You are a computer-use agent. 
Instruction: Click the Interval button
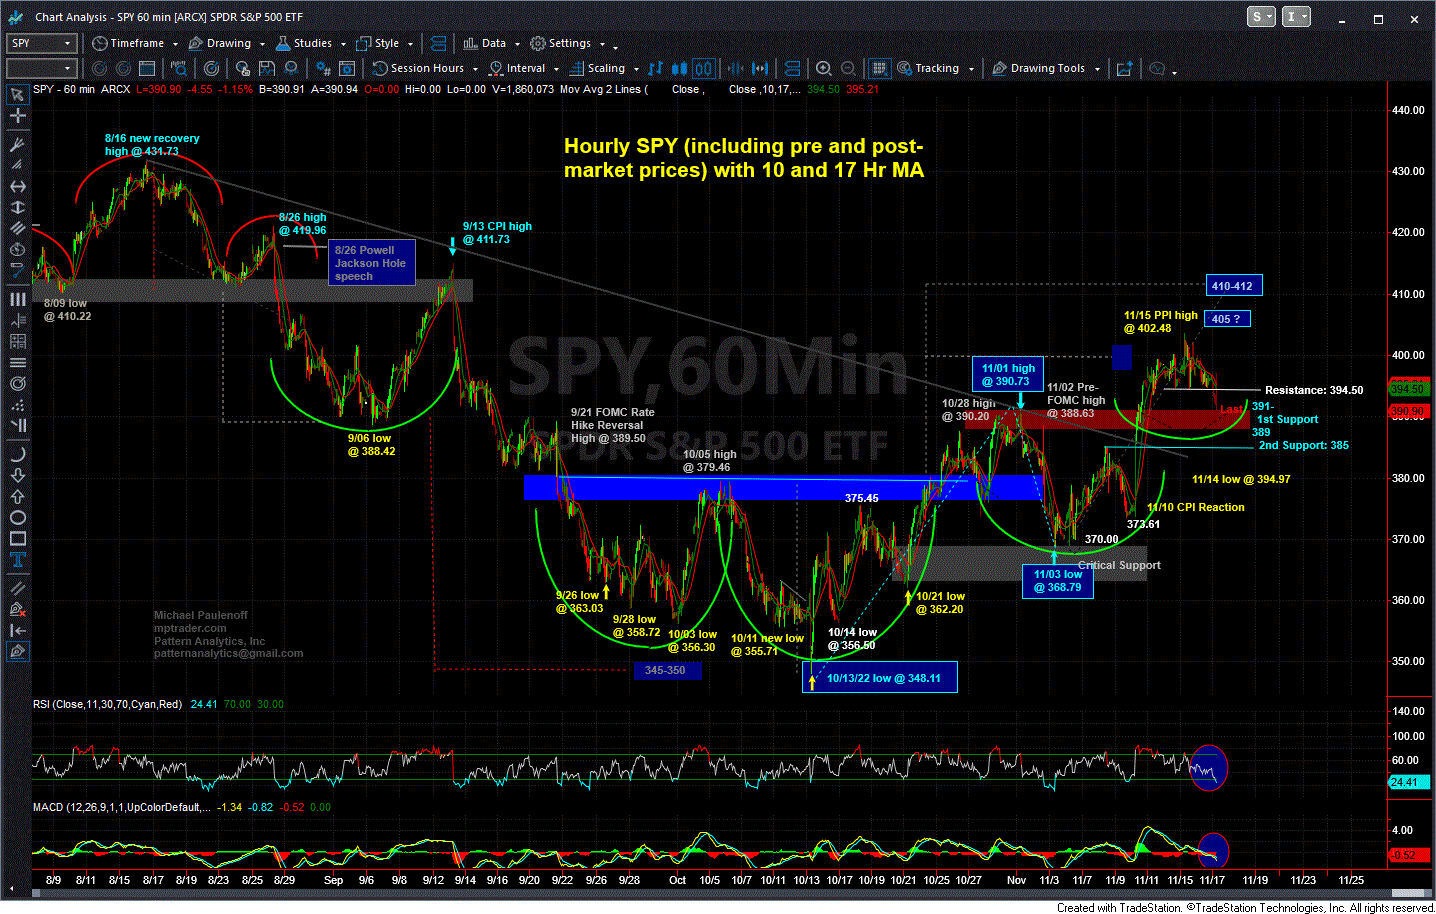[x=518, y=68]
